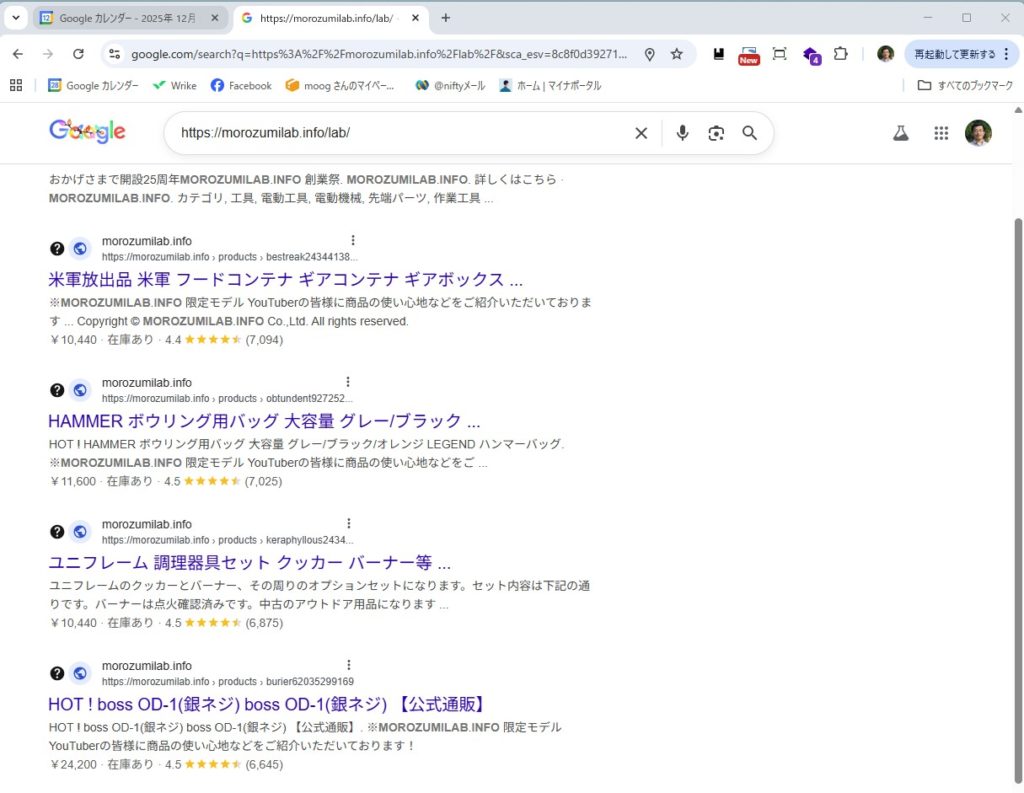Open the 米軍放出品 フードコンテナ result link

[285, 279]
